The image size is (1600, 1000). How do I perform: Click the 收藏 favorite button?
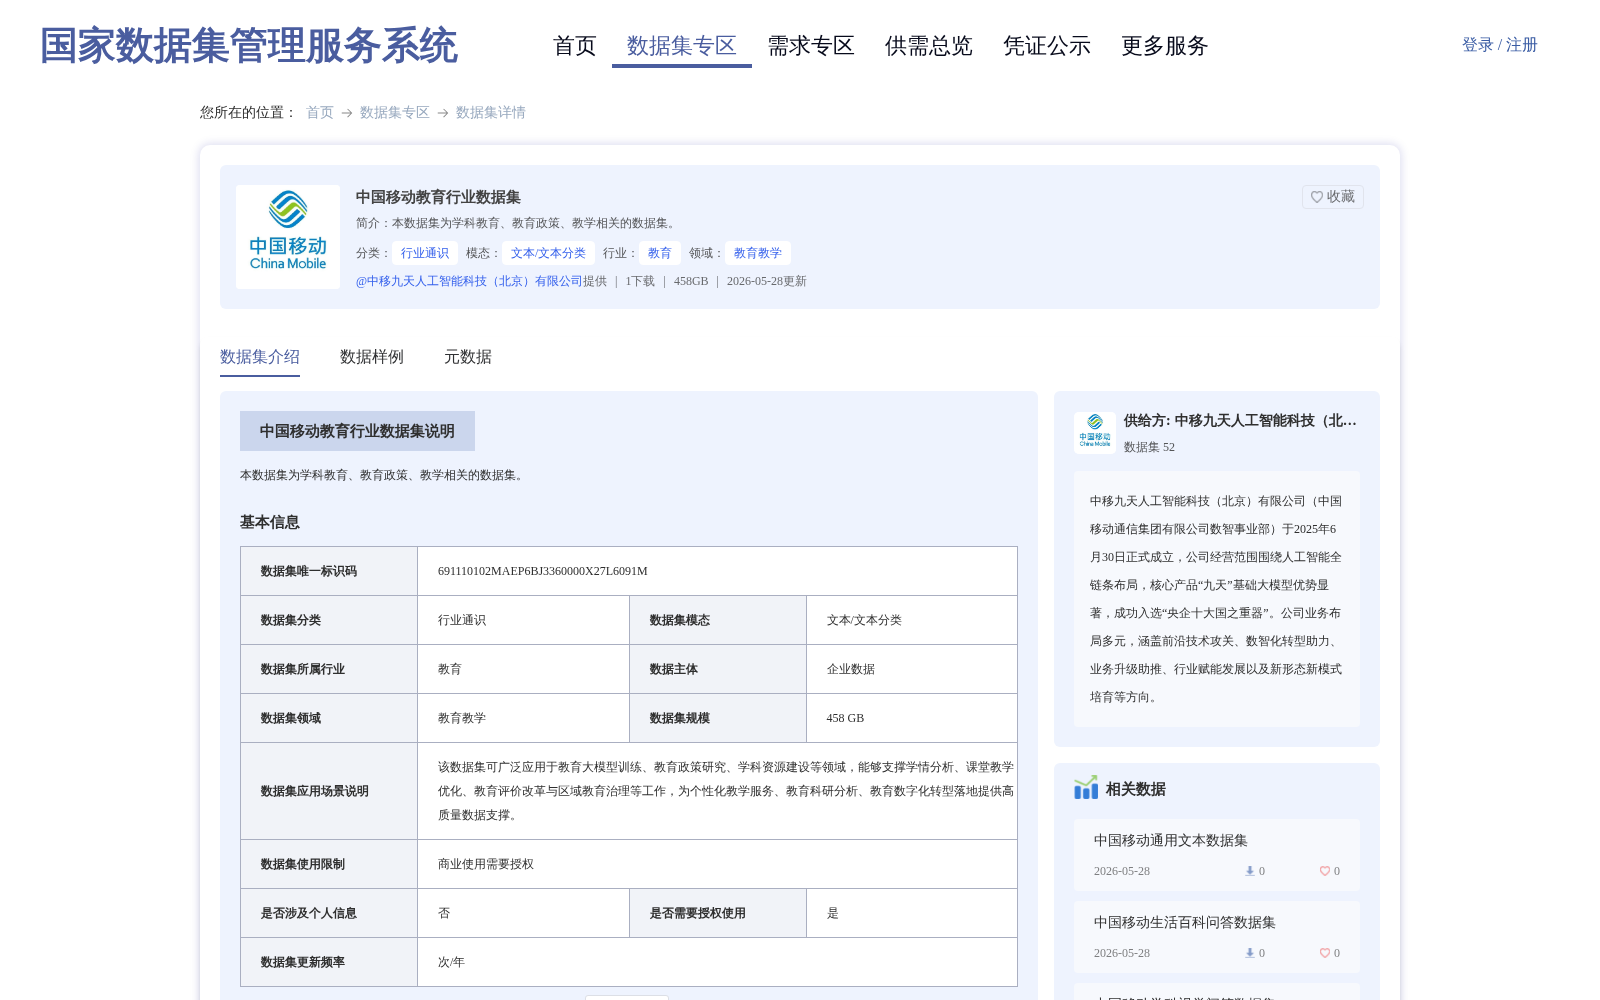pos(1333,197)
